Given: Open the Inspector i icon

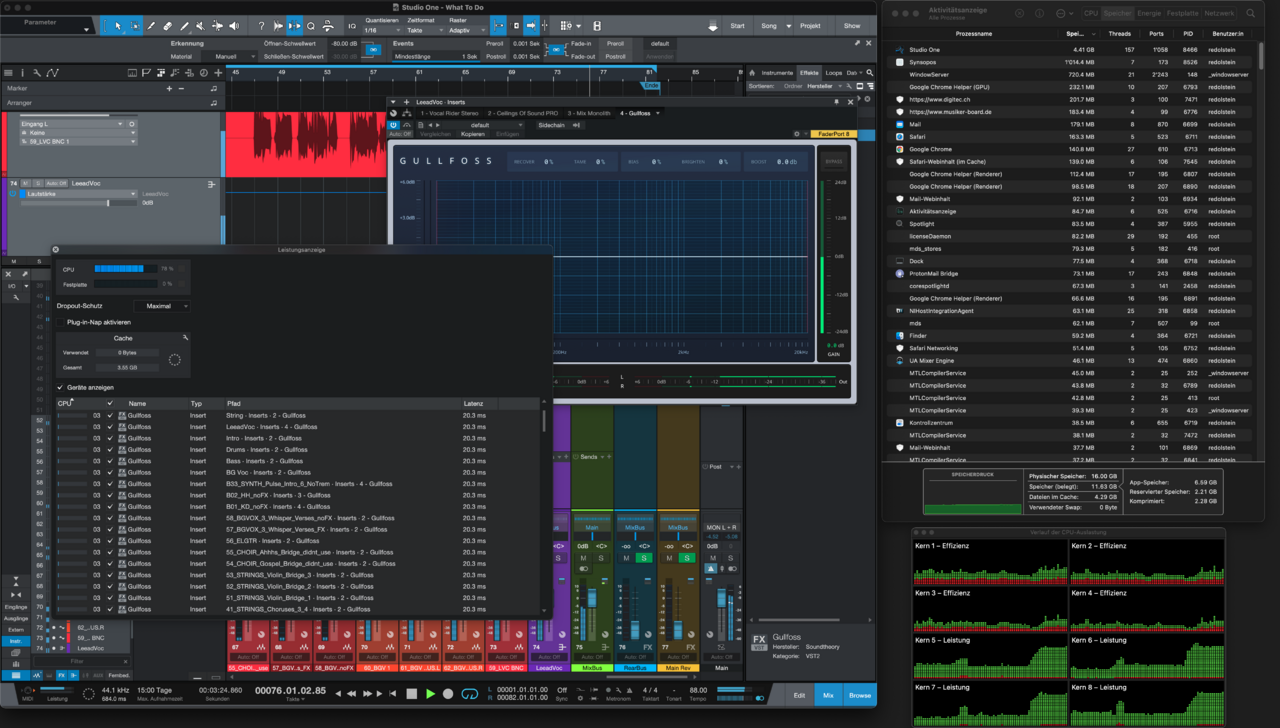Looking at the screenshot, I should click(22, 73).
